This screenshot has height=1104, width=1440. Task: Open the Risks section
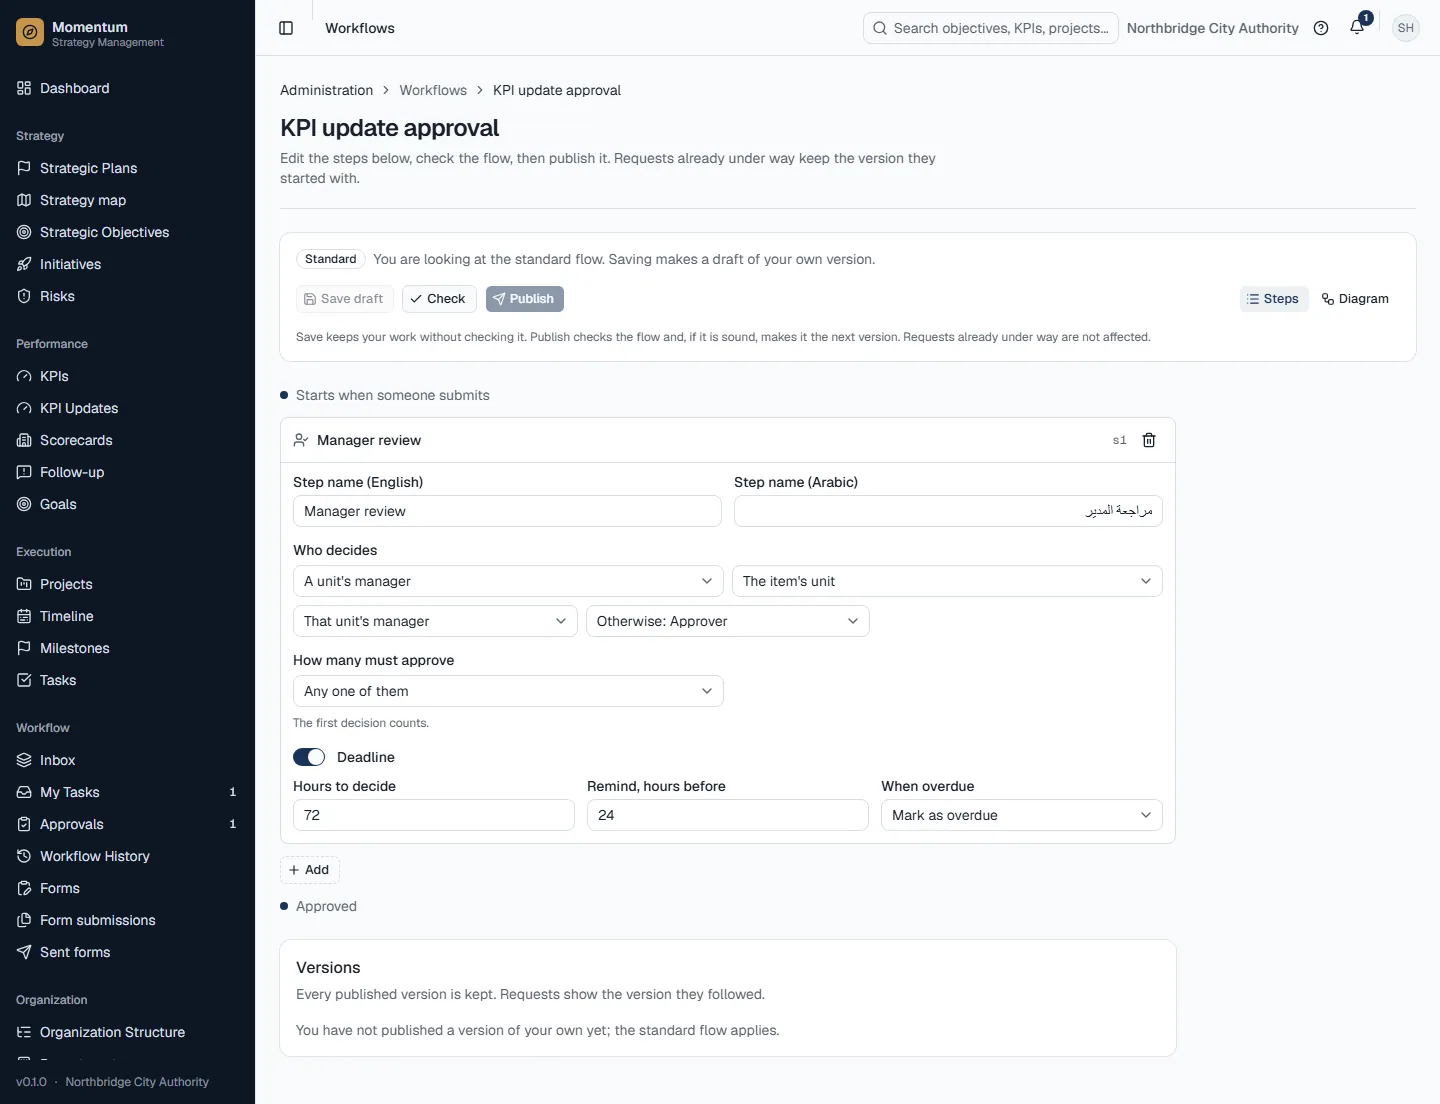127,296
